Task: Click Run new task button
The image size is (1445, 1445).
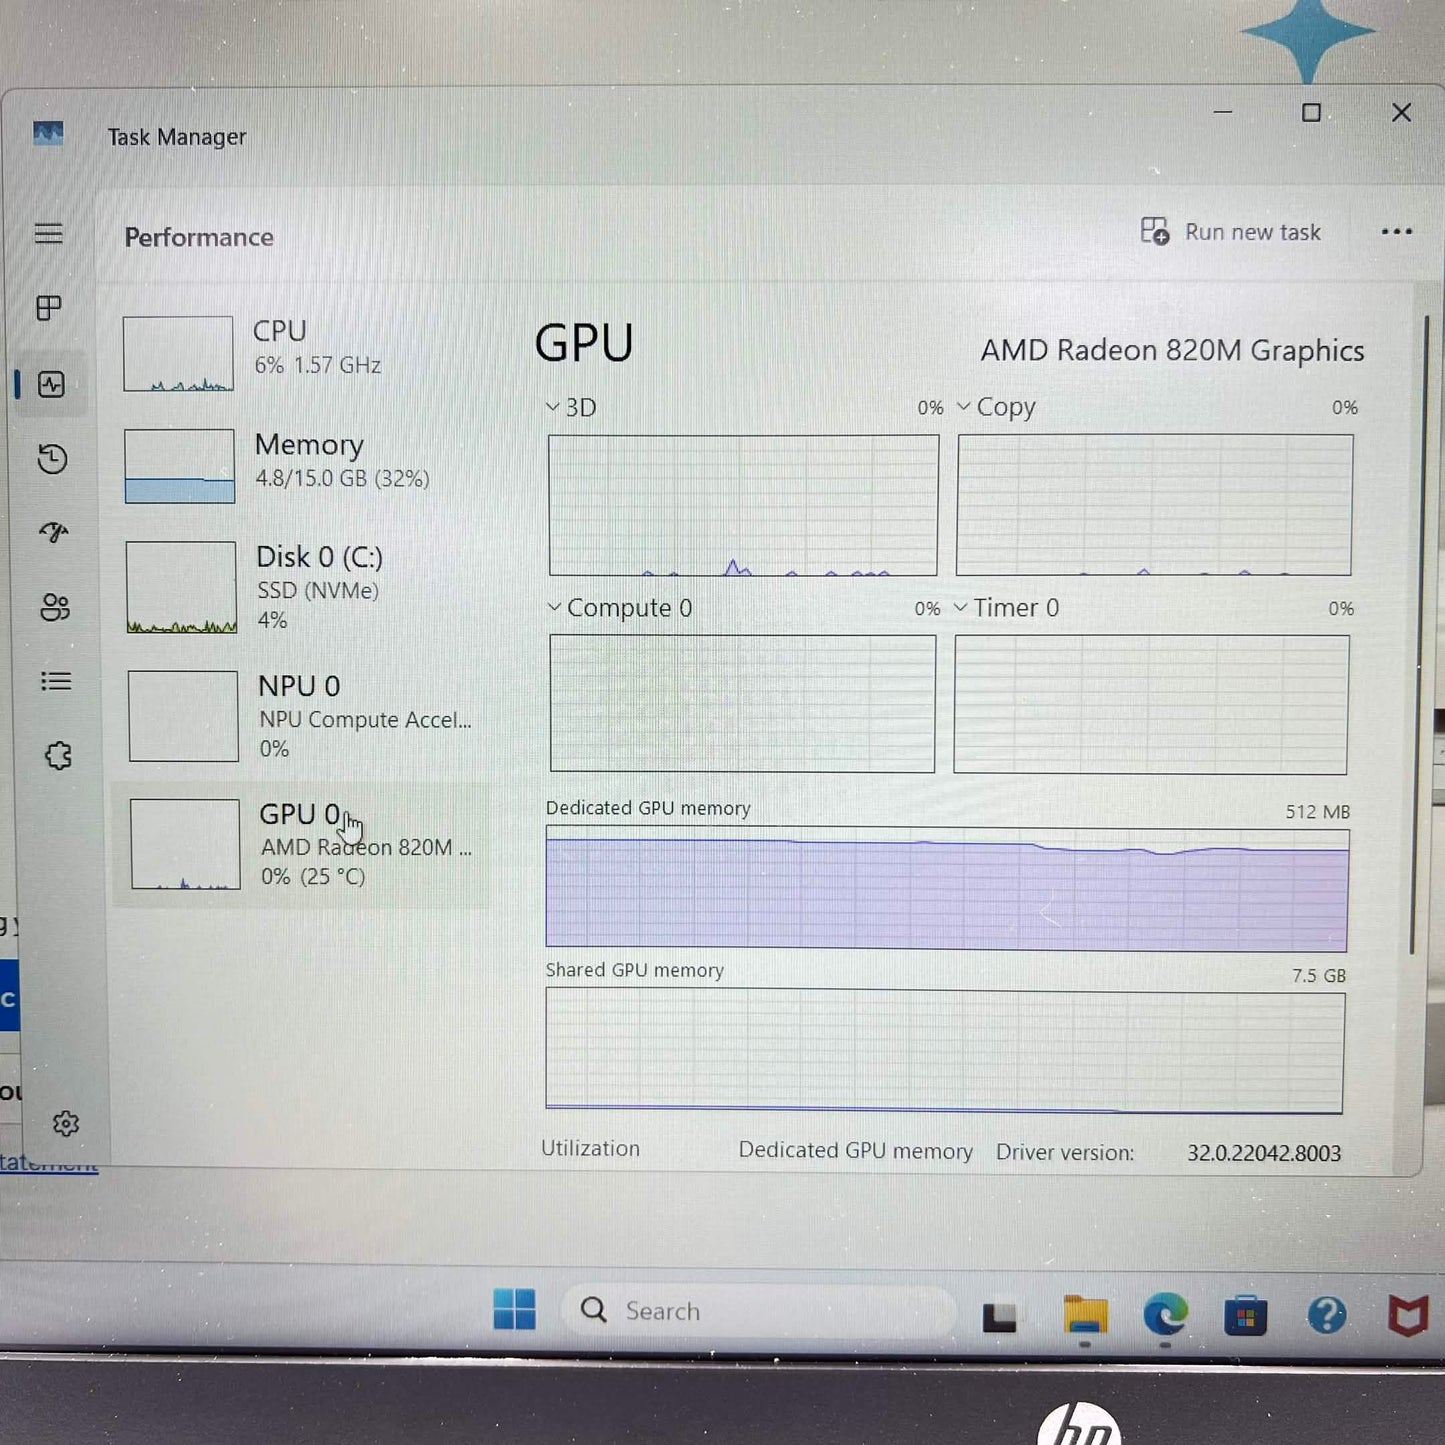Action: (1231, 232)
